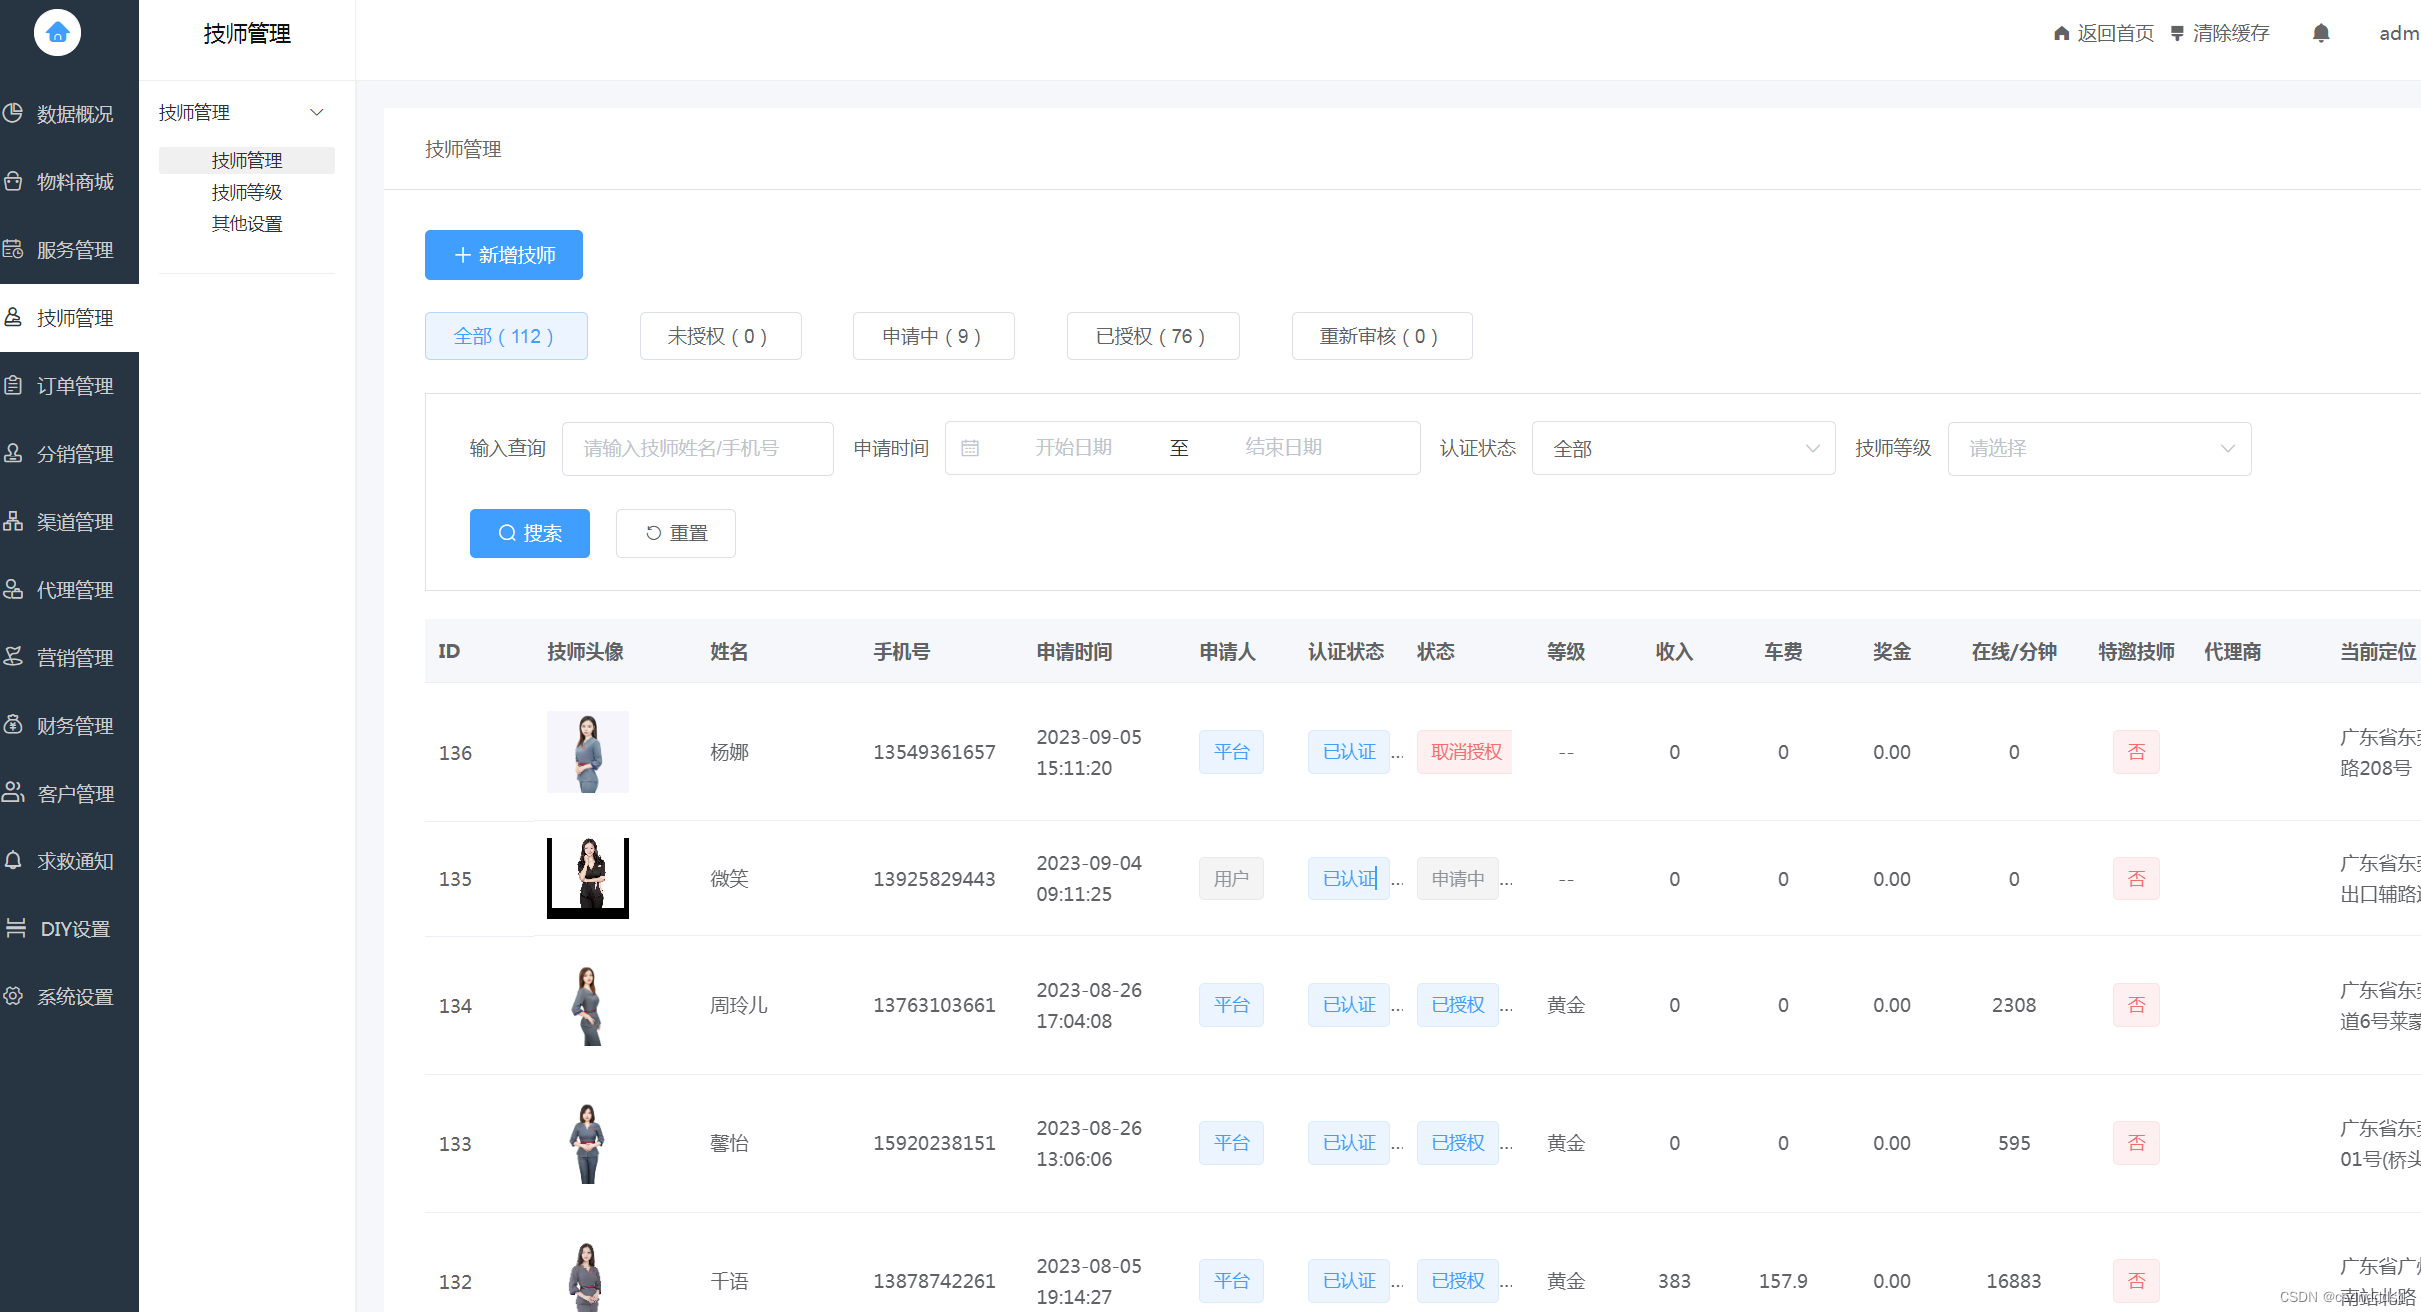Switch to 未授权 (0) tab
2421x1312 pixels.
720,336
